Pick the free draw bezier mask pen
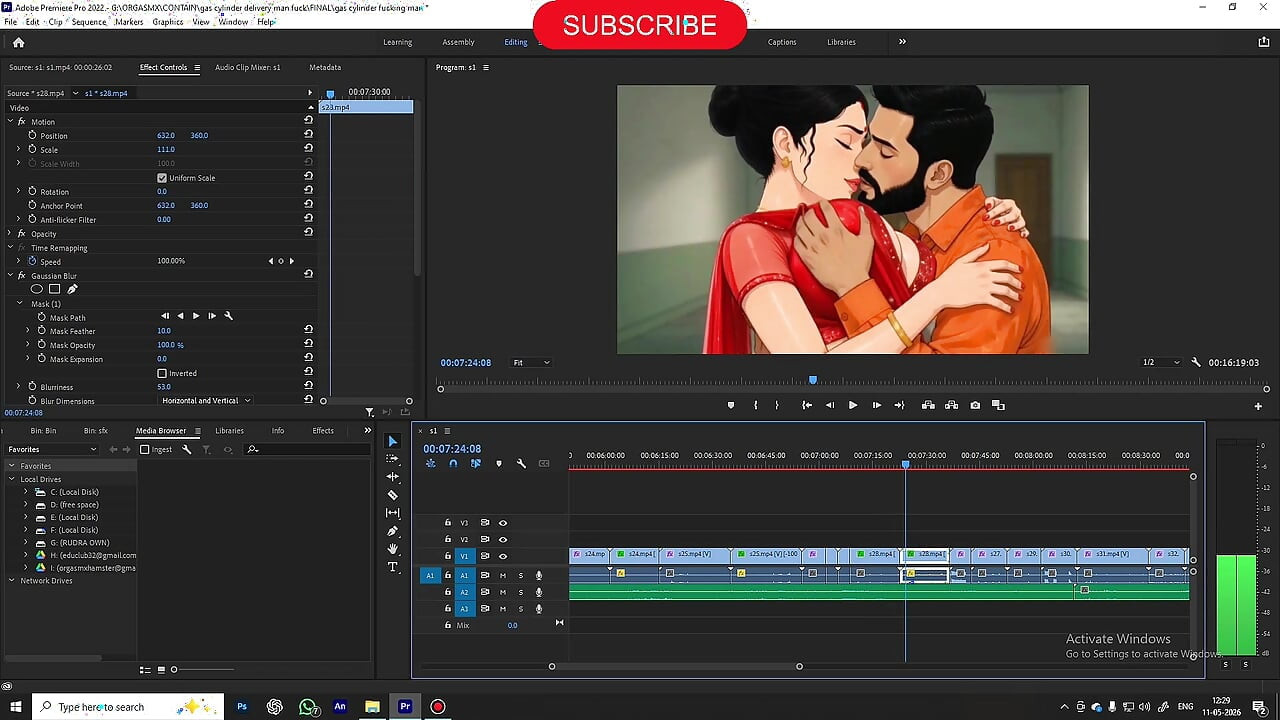 72,289
